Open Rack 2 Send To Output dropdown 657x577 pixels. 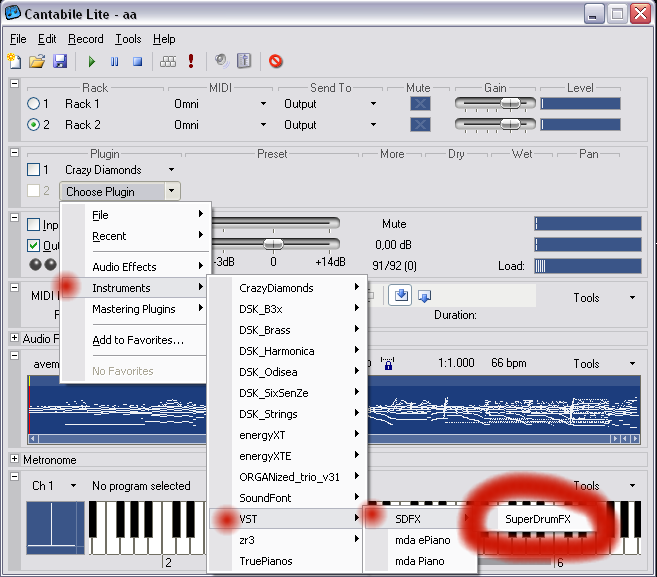tap(373, 124)
